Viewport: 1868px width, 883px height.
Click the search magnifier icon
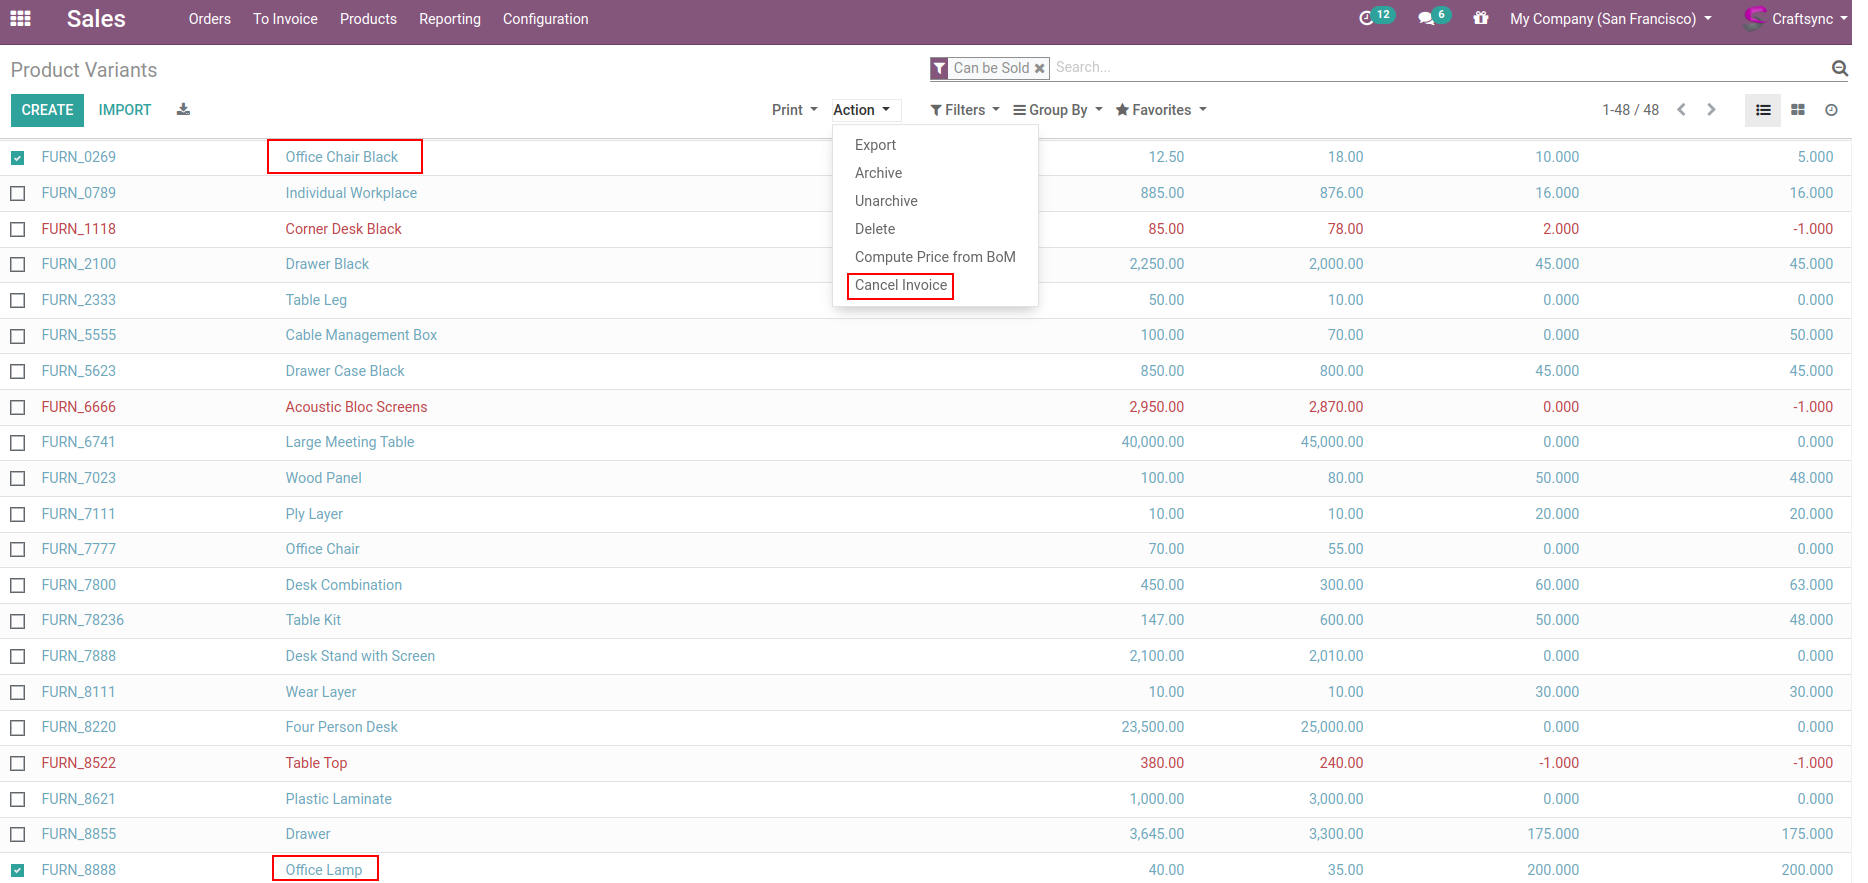pyautogui.click(x=1839, y=68)
